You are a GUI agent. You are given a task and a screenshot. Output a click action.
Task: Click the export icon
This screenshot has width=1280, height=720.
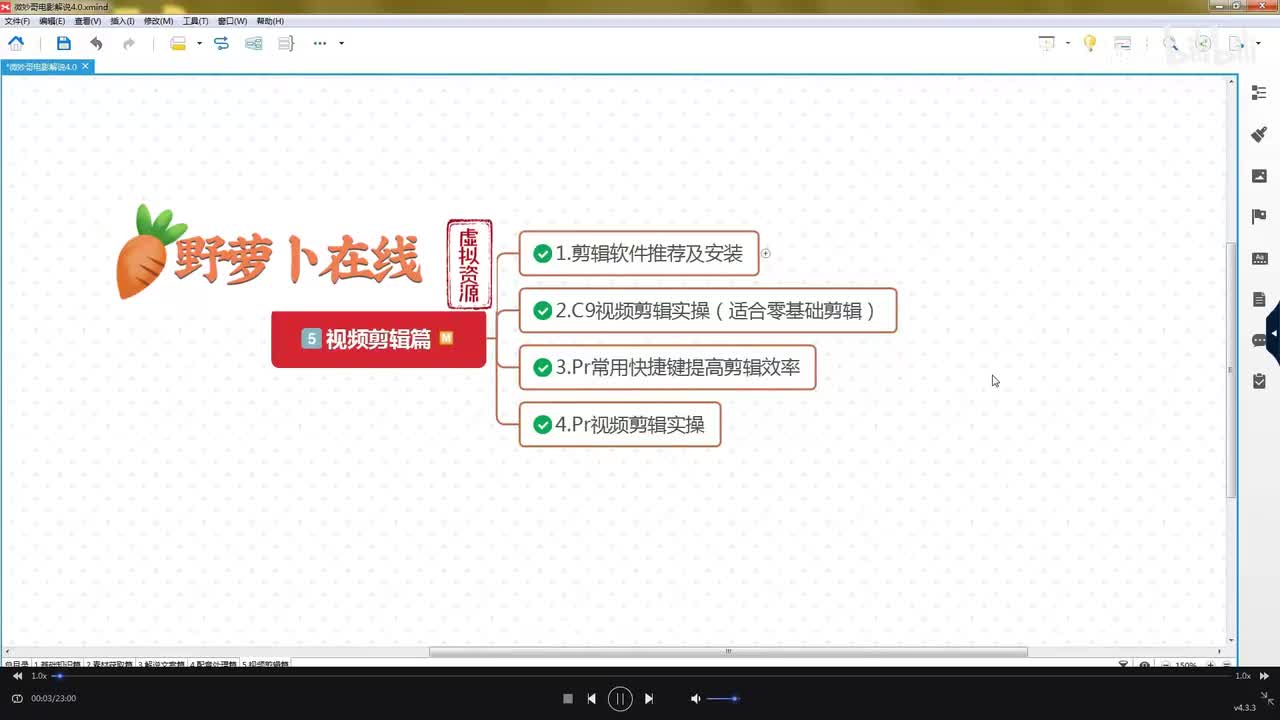click(x=1237, y=43)
